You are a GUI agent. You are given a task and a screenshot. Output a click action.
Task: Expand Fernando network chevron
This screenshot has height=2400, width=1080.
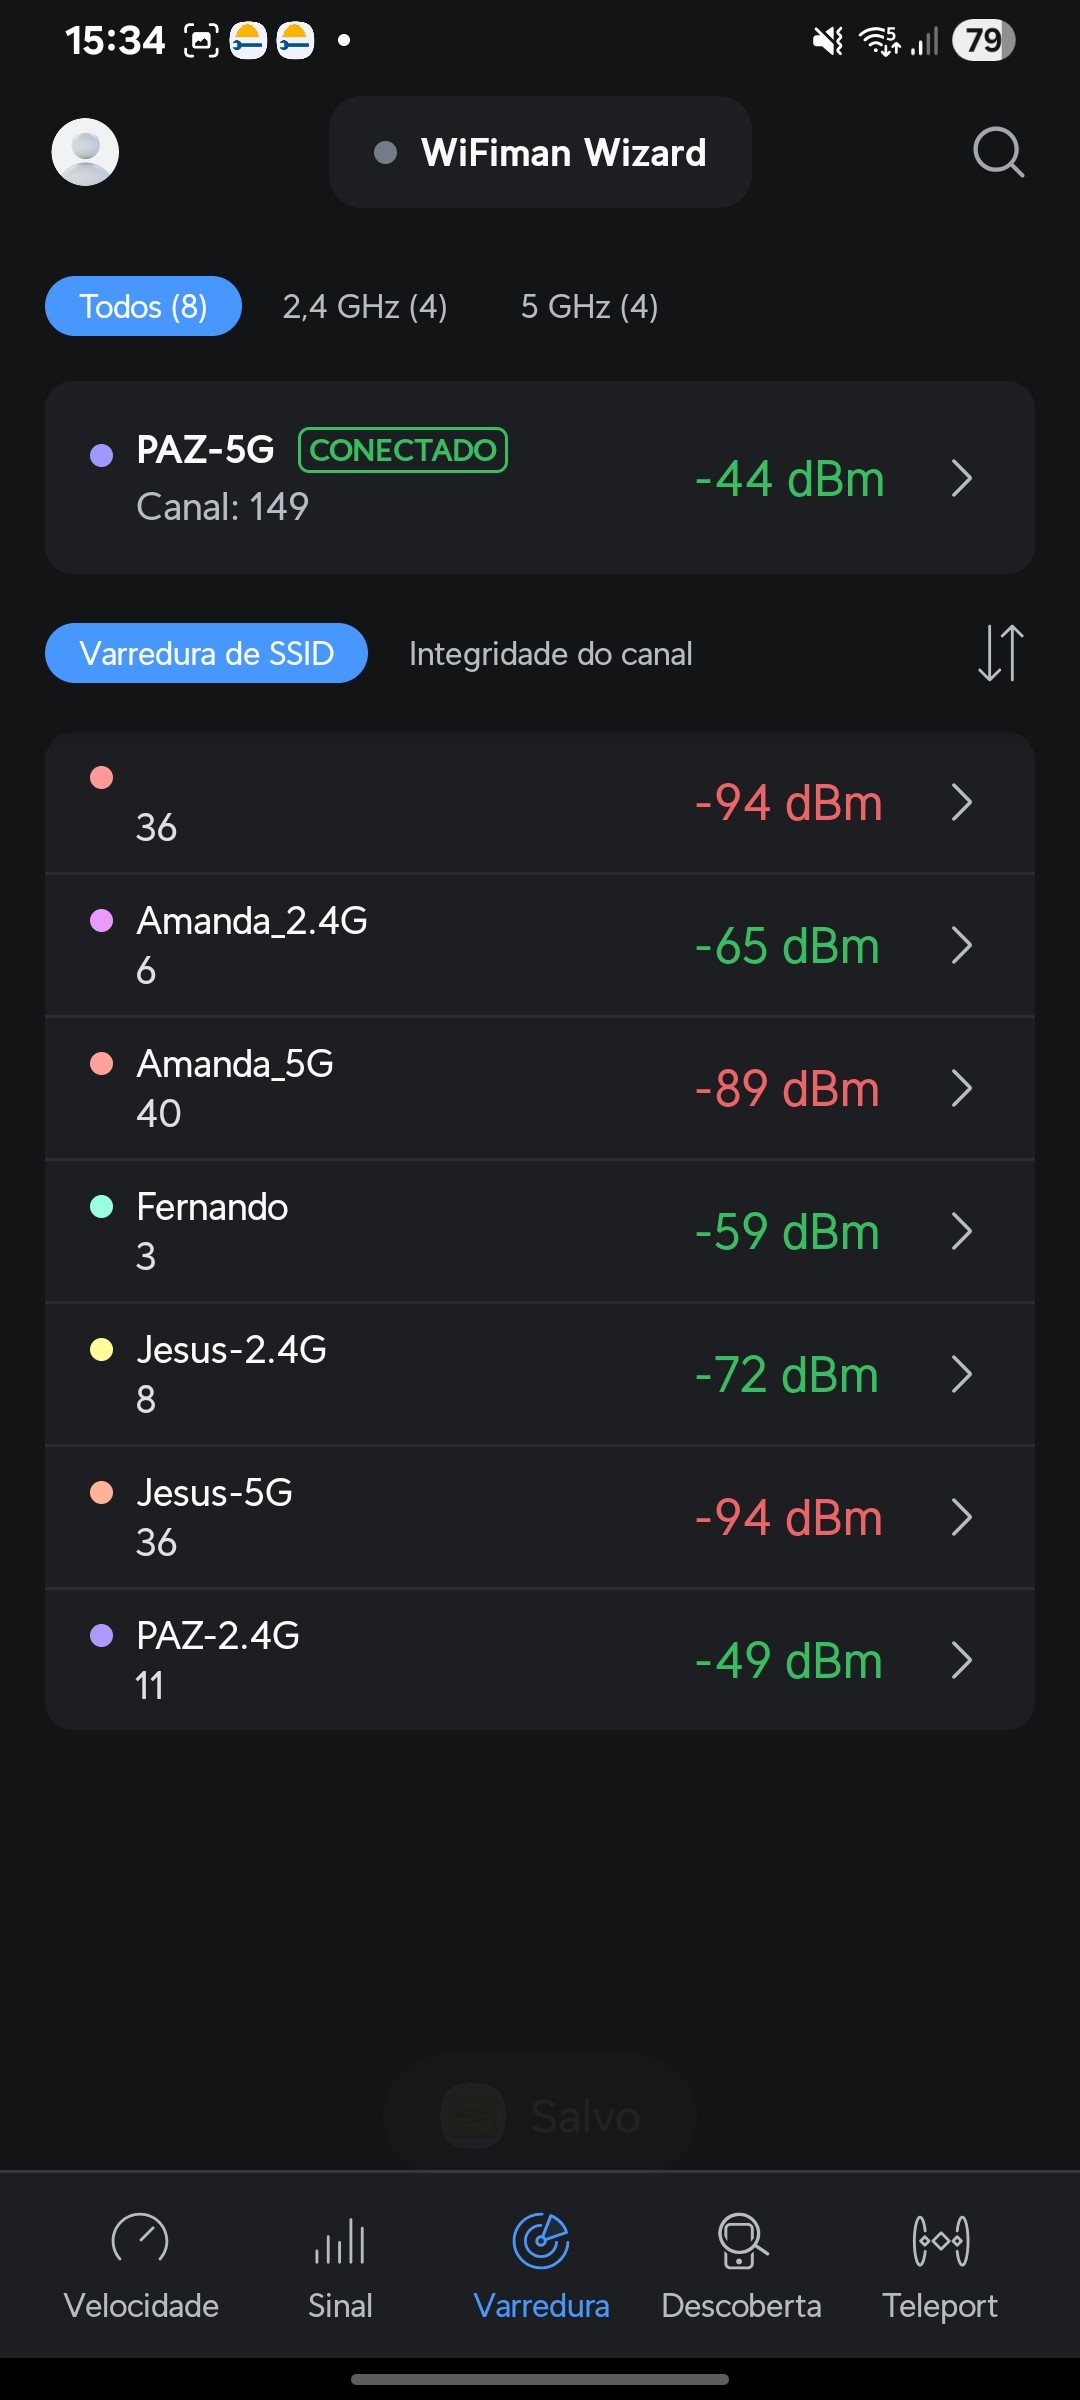(x=961, y=1231)
